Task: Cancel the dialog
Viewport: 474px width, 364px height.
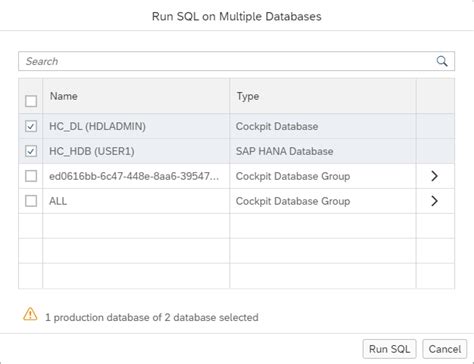Action: pos(445,349)
